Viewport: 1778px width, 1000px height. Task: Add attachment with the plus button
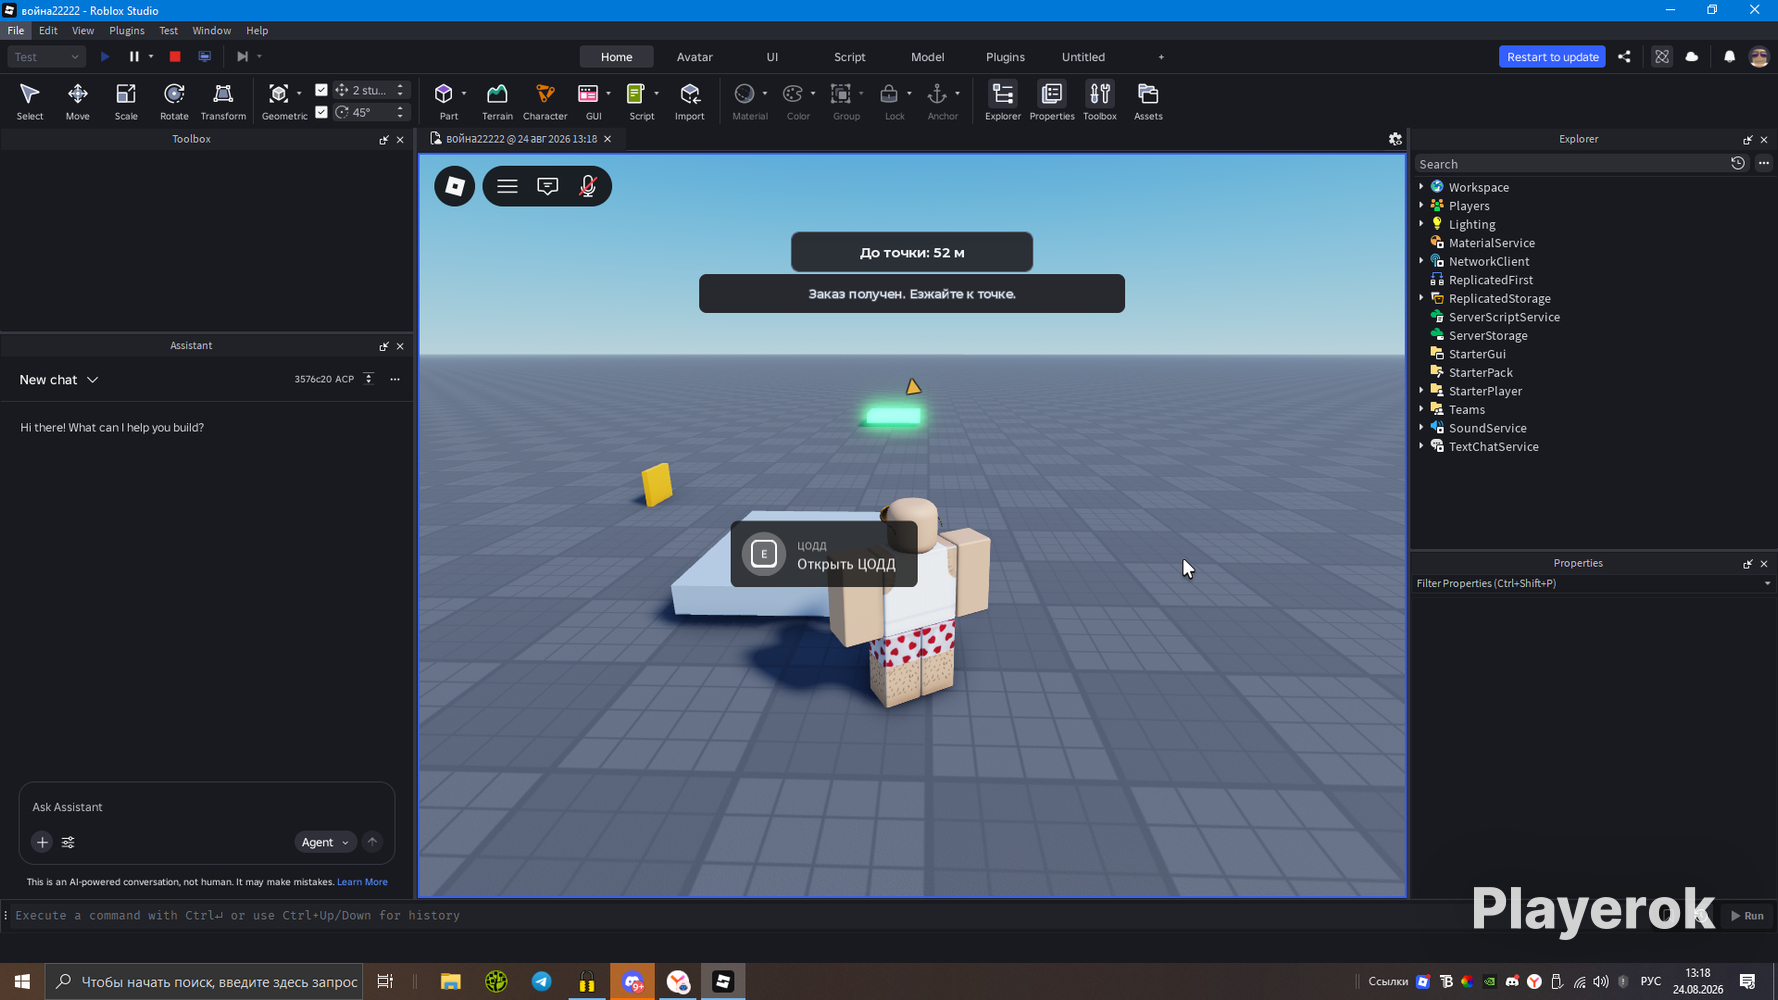pos(42,842)
